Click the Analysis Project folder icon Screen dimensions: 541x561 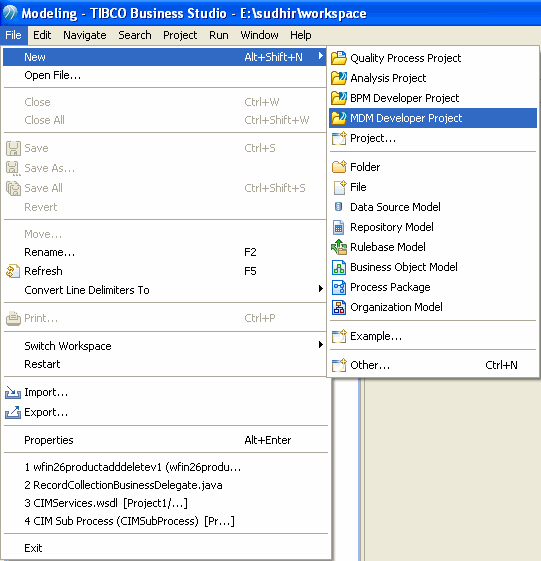point(338,78)
